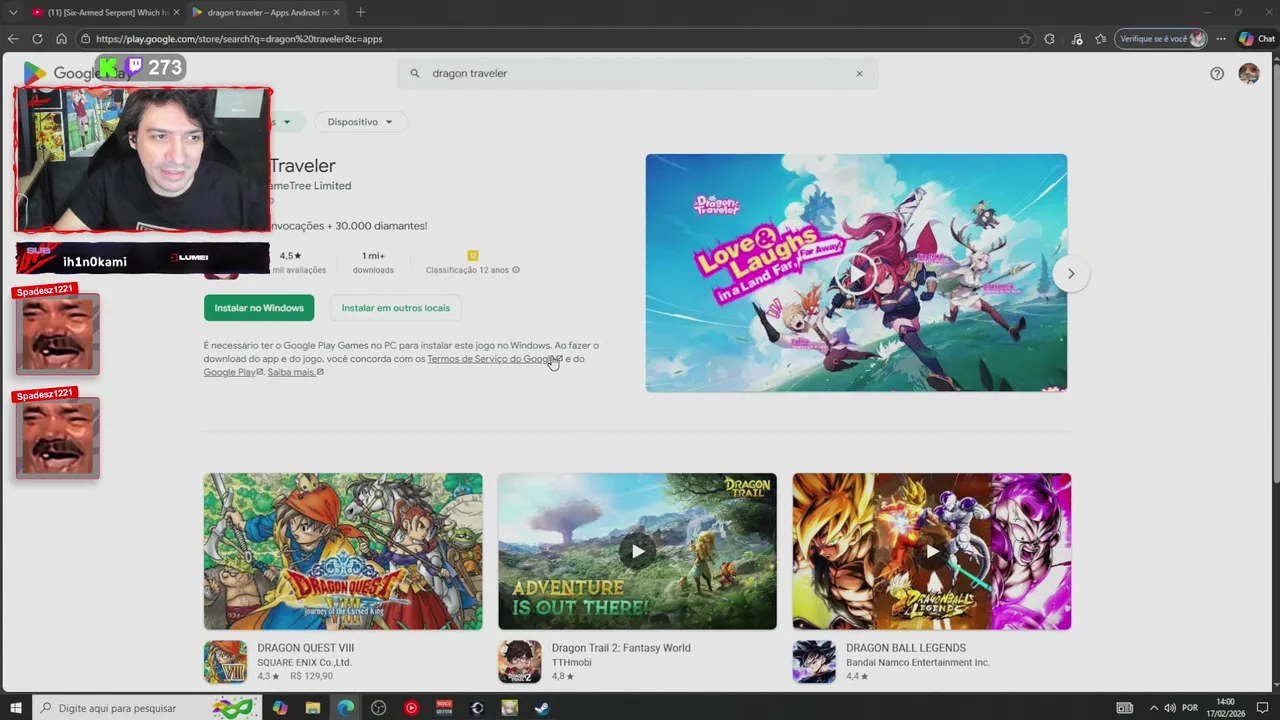The image size is (1280, 720).
Task: Open DRAGON BALL LEGENDS title text
Action: click(x=906, y=648)
